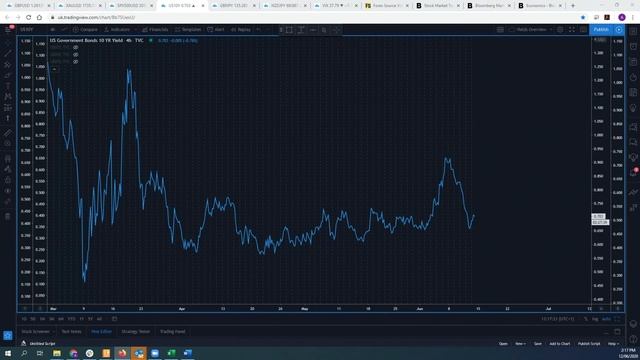
Task: Open the TradingView hamburger menu
Action: tap(8, 29)
